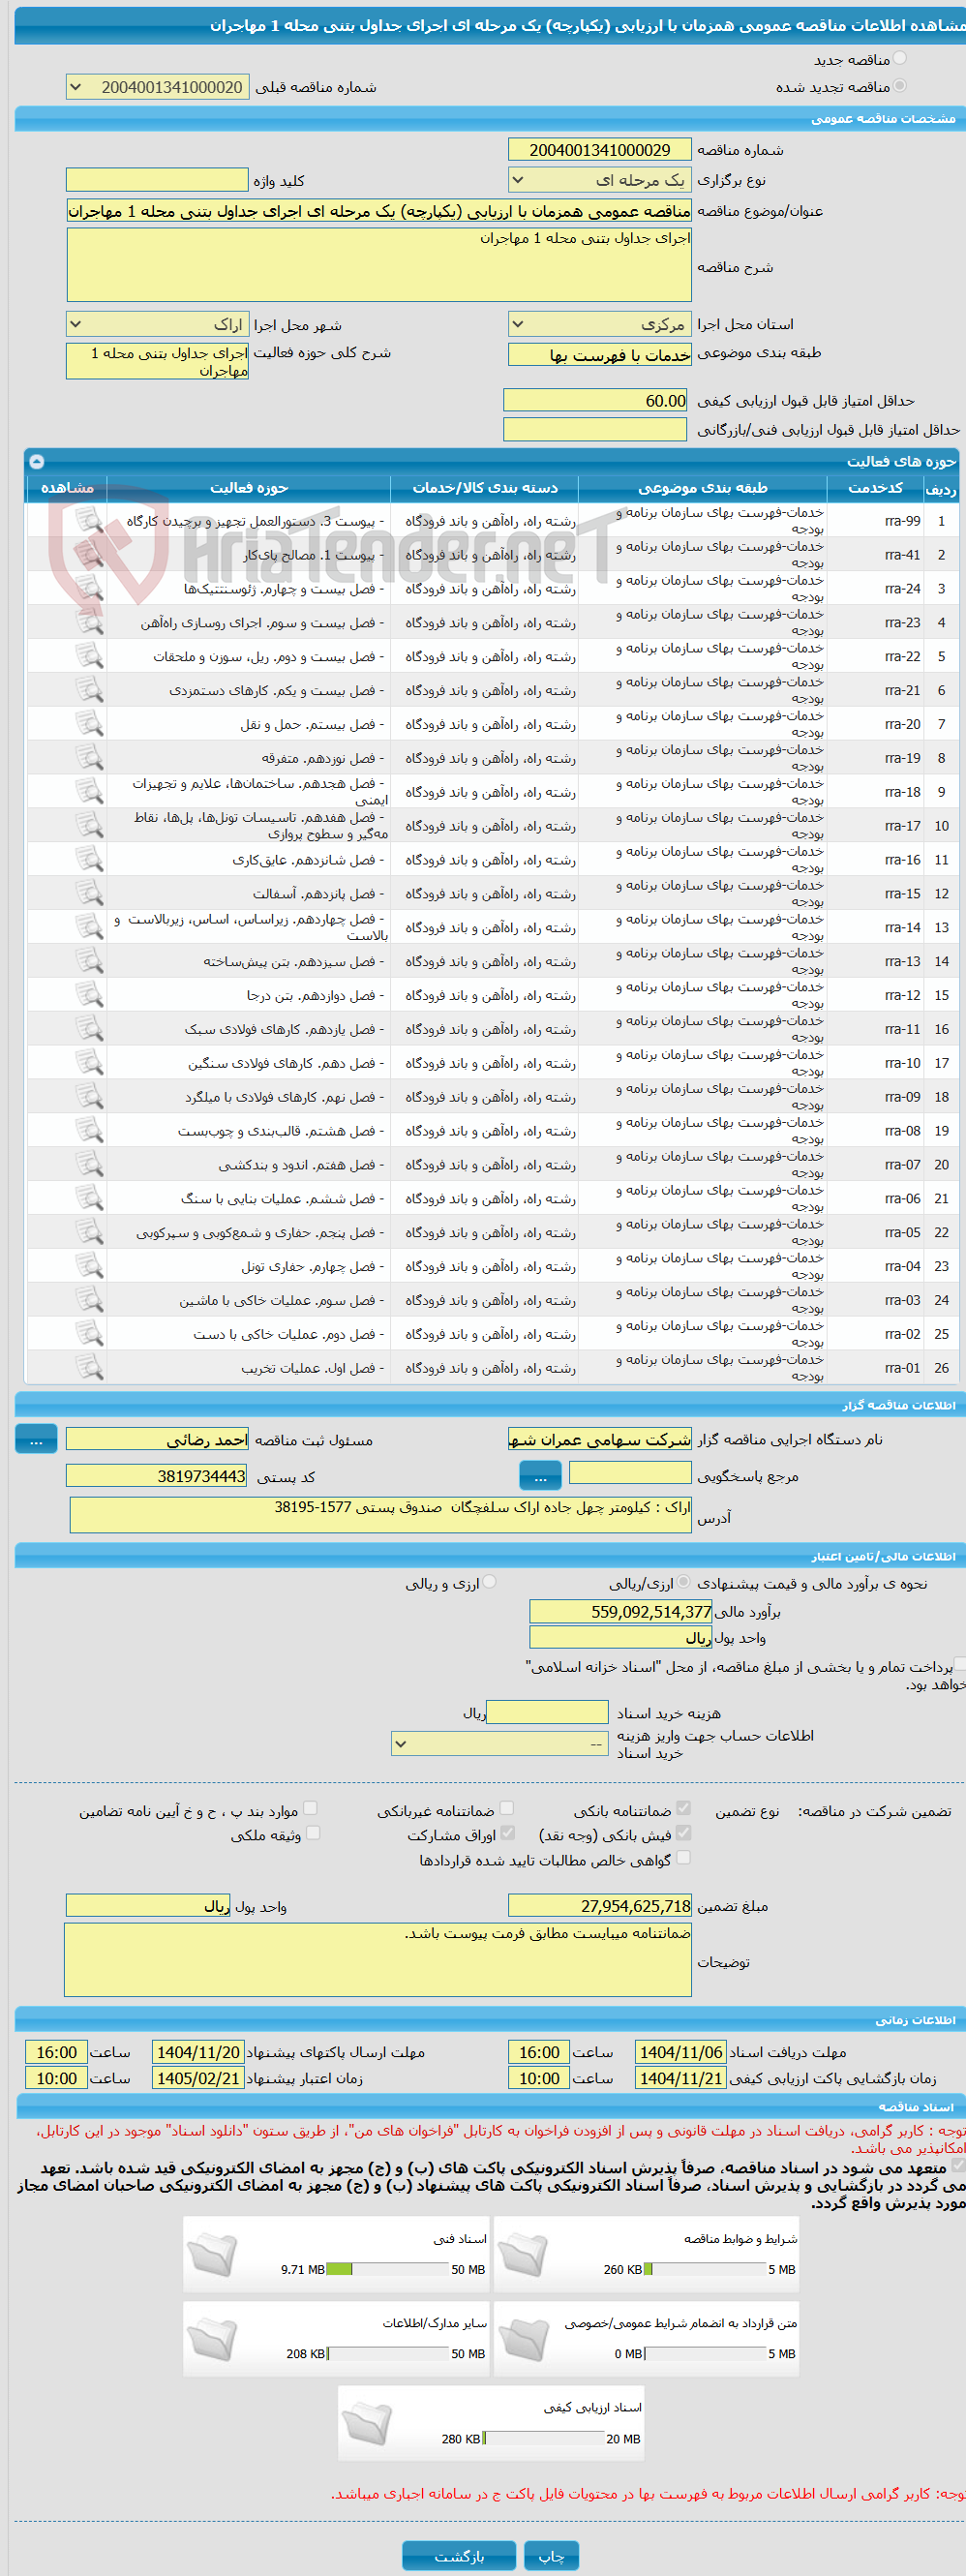Click ellipsis button next to مسئول ثبت مناقصه

click(x=36, y=1439)
